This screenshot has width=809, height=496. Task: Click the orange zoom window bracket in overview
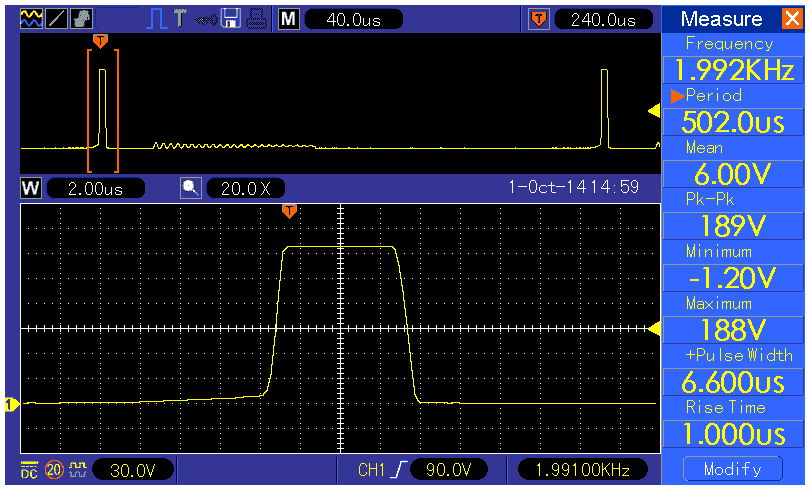point(103,110)
